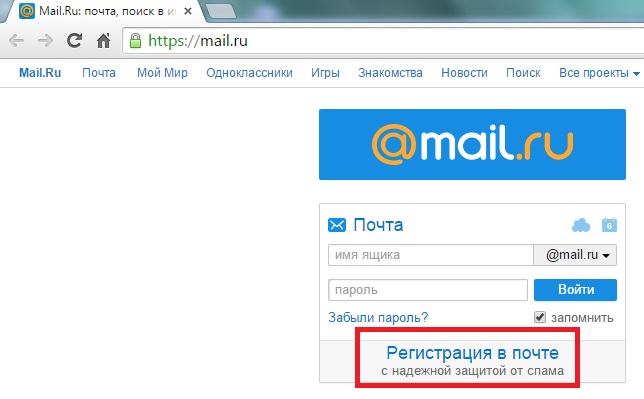The image size is (644, 399).
Task: Click into the пароль field
Action: point(428,290)
